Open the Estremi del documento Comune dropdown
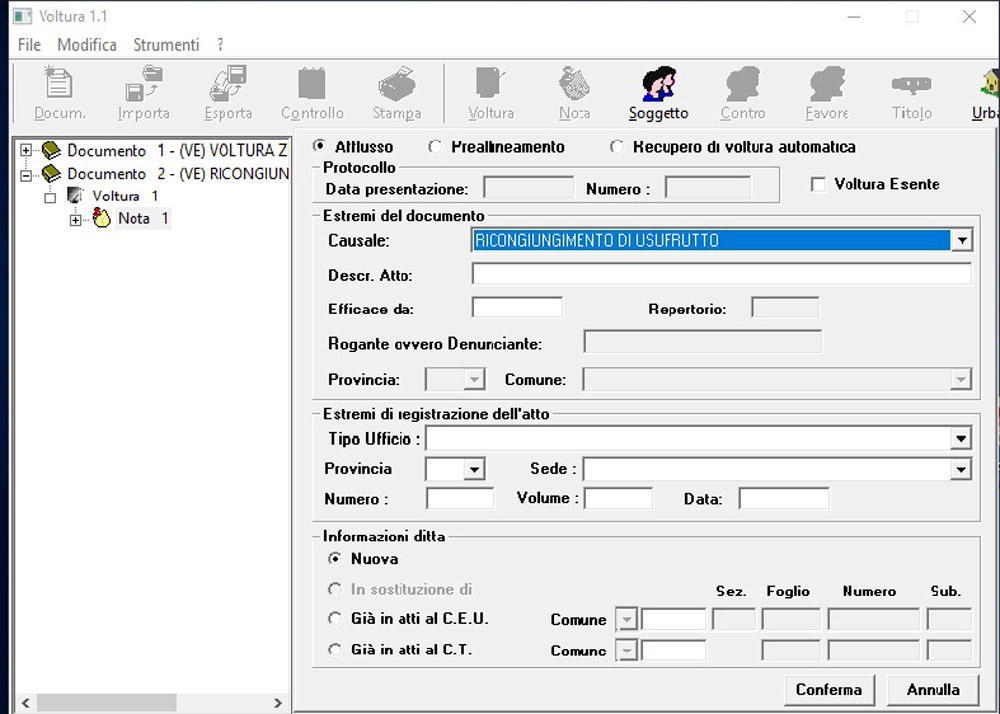Screen dimensions: 1000x714 [x=960, y=379]
